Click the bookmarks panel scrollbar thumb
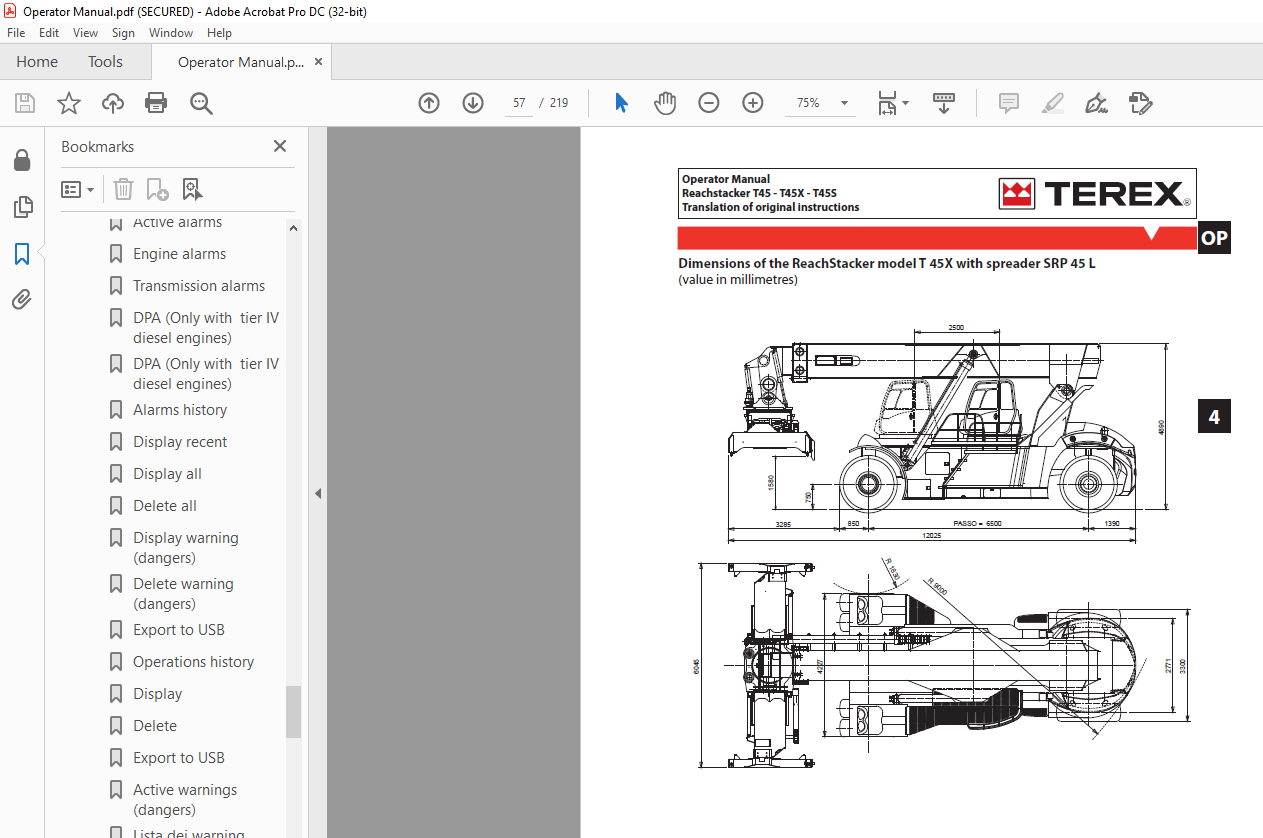The height and width of the screenshot is (838, 1263). coord(293,711)
